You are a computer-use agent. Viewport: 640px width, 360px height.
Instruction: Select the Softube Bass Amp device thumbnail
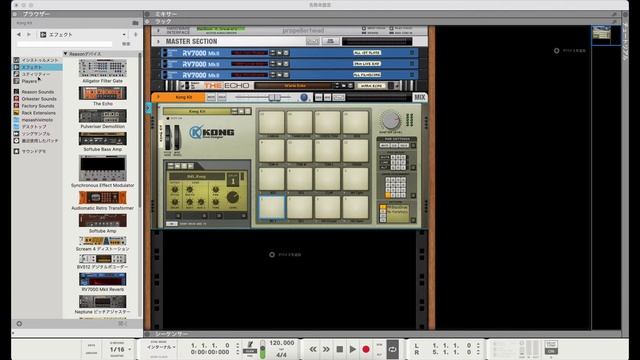point(102,139)
